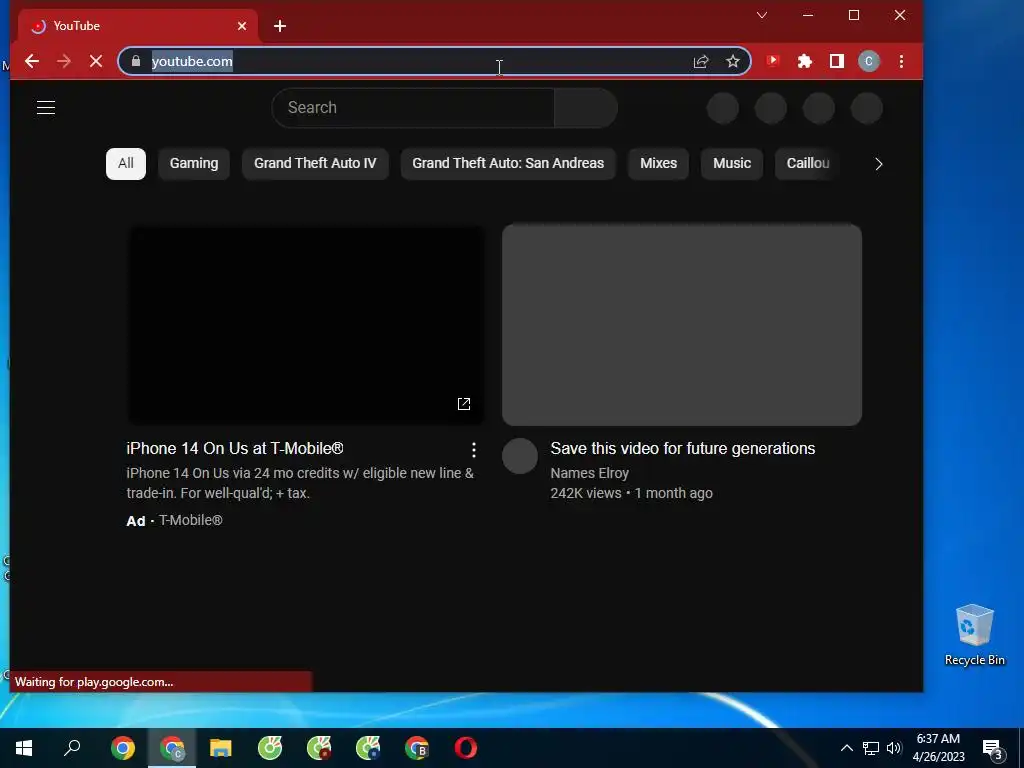Select the Music category chip
The width and height of the screenshot is (1024, 768).
pyautogui.click(x=732, y=163)
